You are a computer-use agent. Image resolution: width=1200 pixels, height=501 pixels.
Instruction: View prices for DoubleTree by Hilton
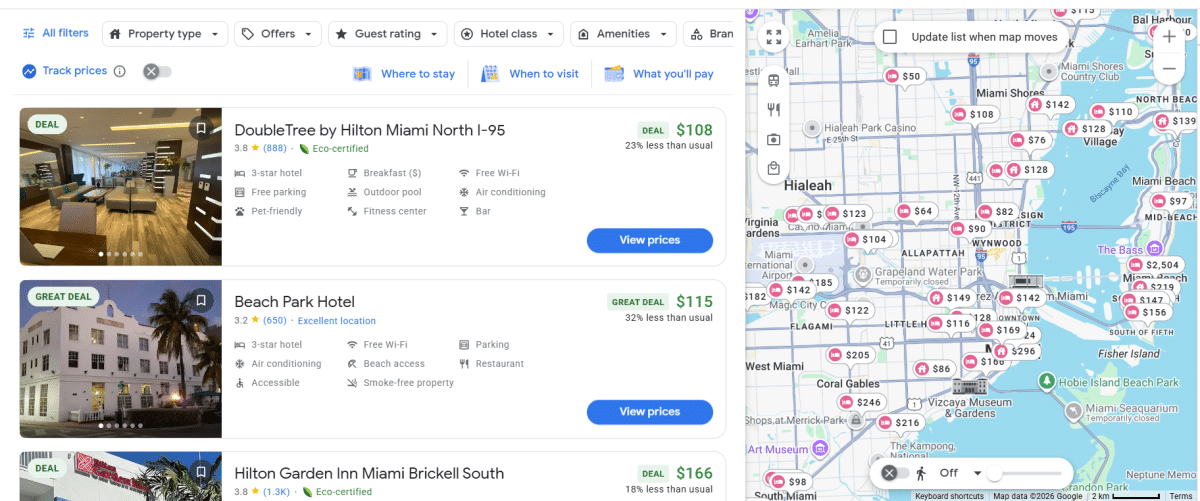click(x=649, y=240)
